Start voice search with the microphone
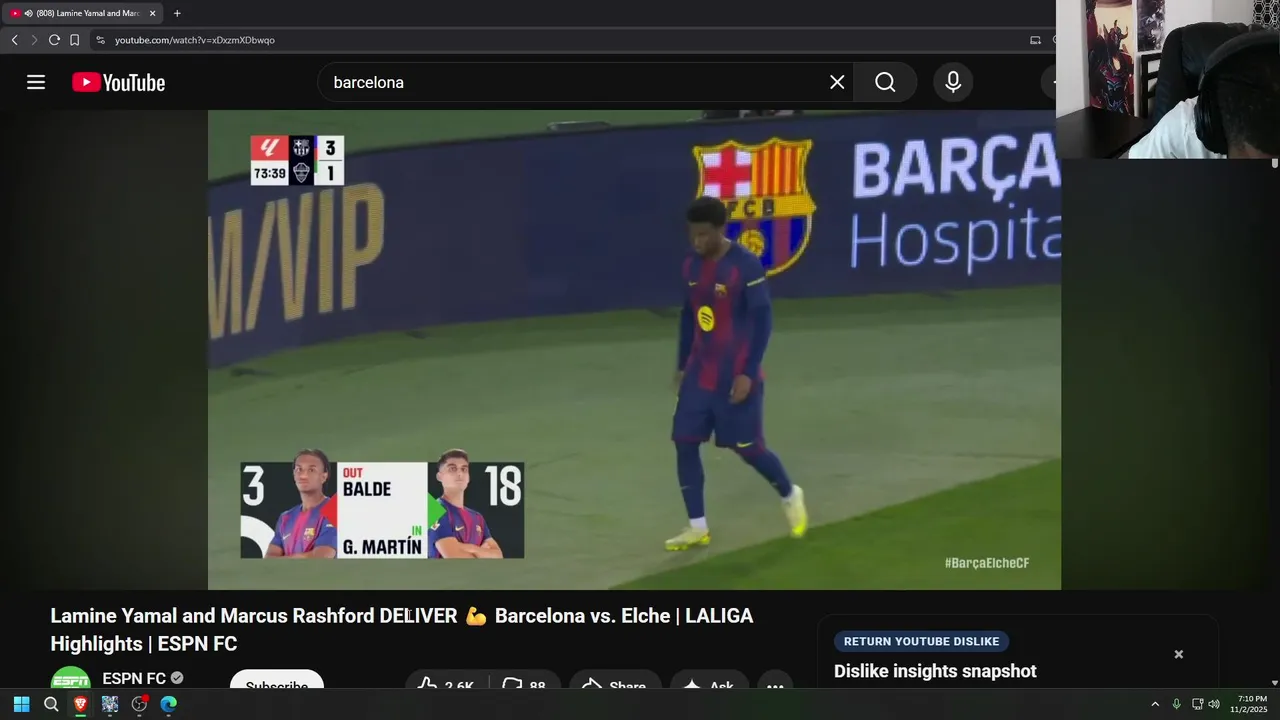 point(953,82)
